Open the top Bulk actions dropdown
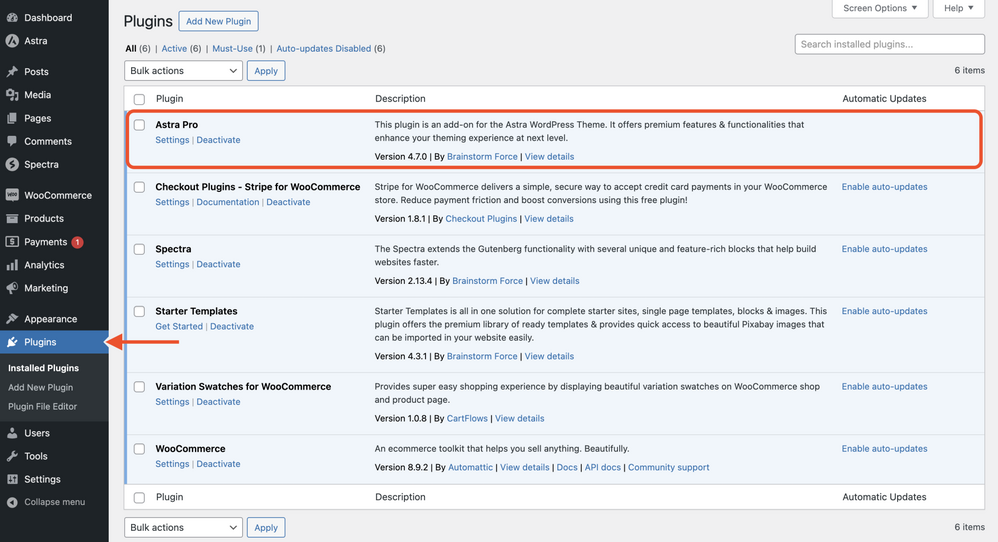This screenshot has height=542, width=998. 183,71
